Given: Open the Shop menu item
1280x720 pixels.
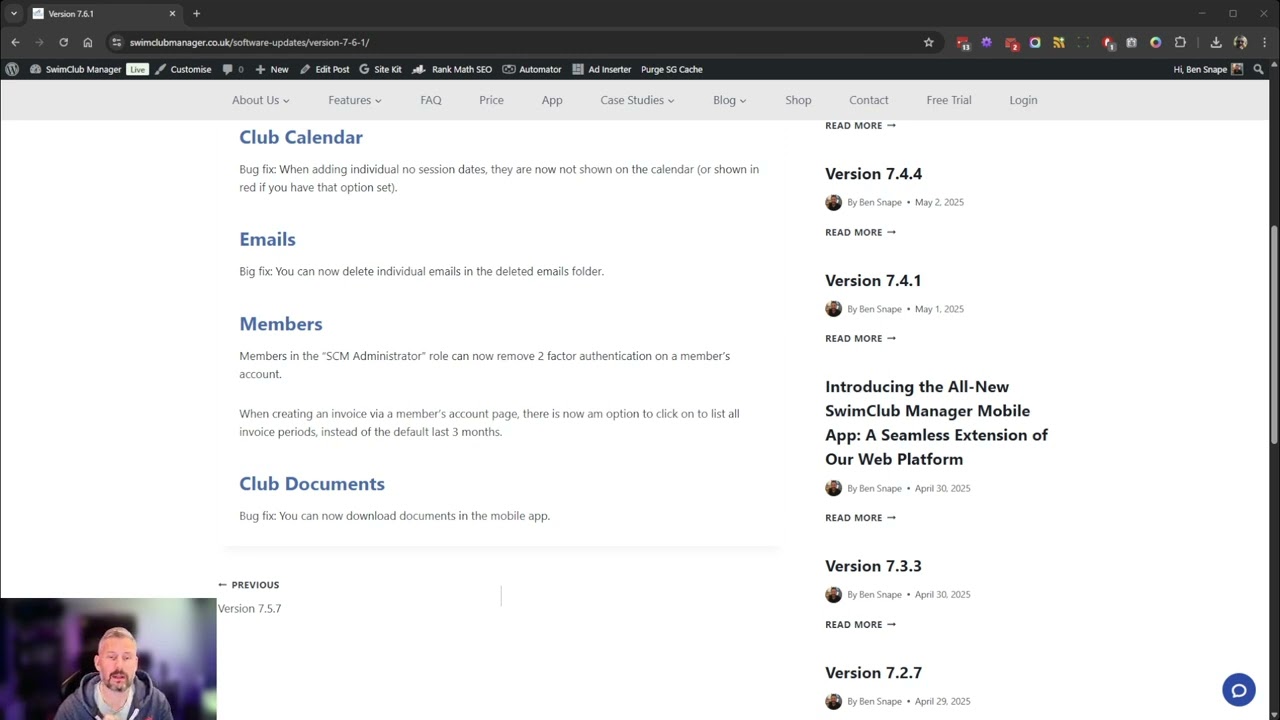Looking at the screenshot, I should point(798,100).
